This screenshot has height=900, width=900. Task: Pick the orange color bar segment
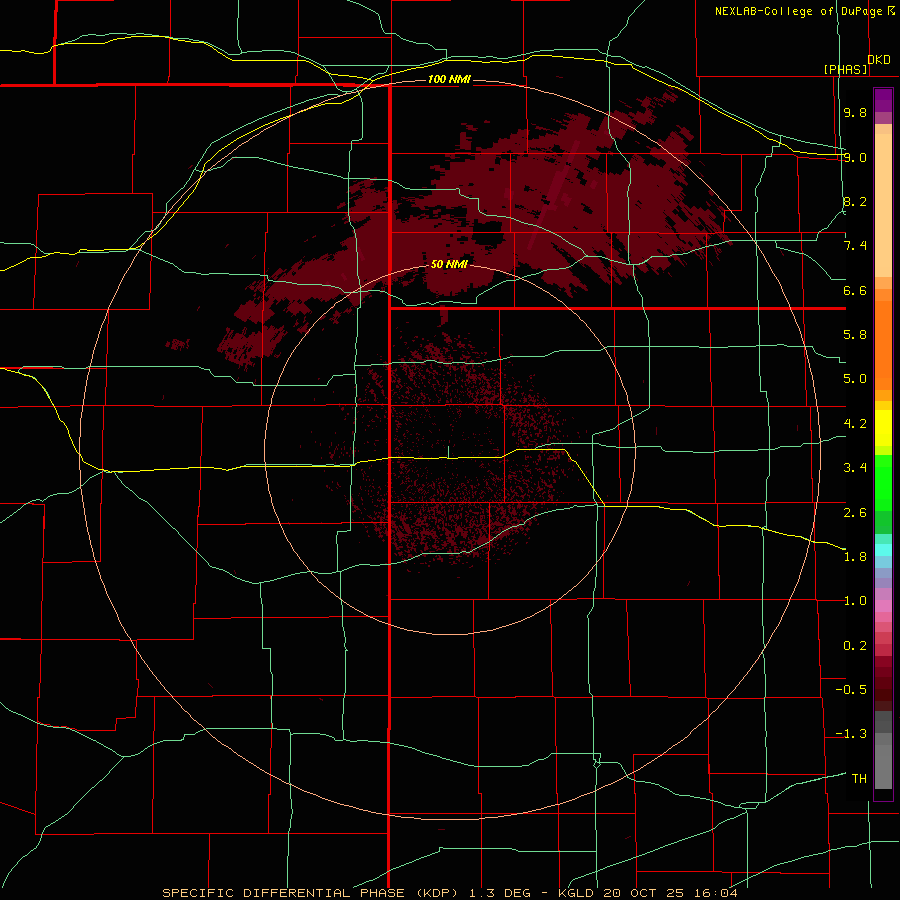point(883,345)
